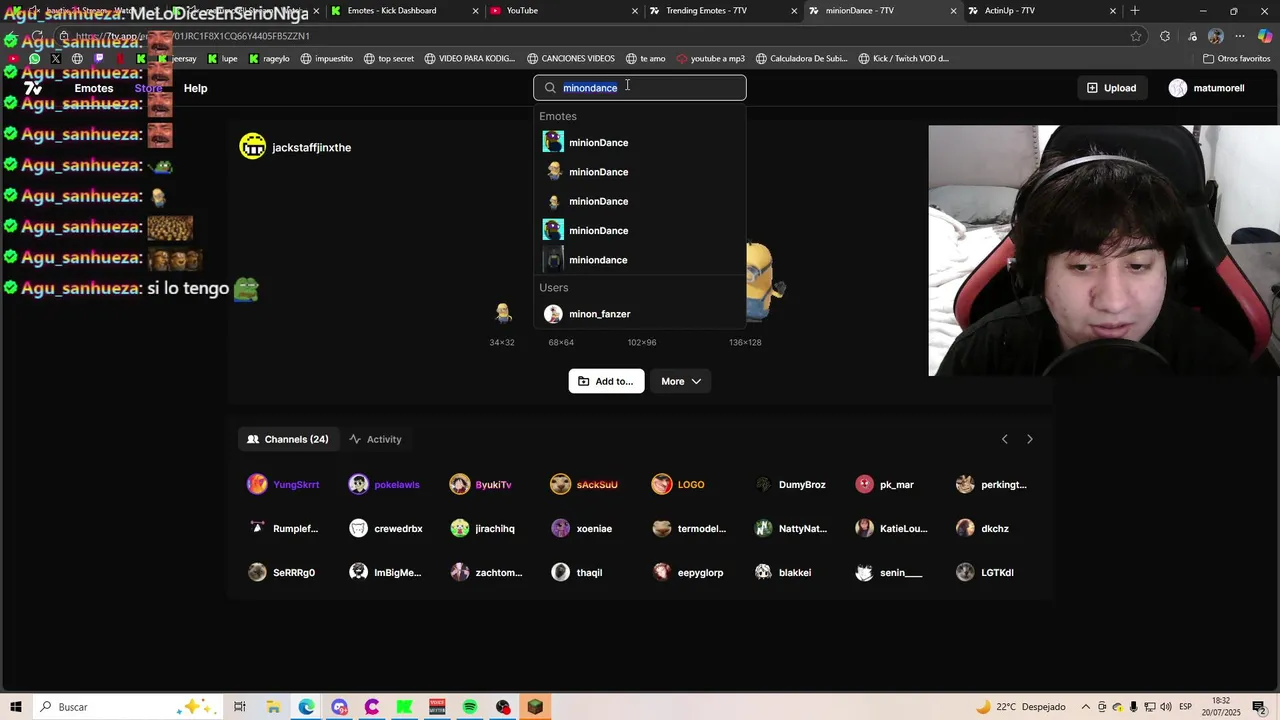Open thaqil channel
Screen dimensions: 1280x720
(x=577, y=573)
